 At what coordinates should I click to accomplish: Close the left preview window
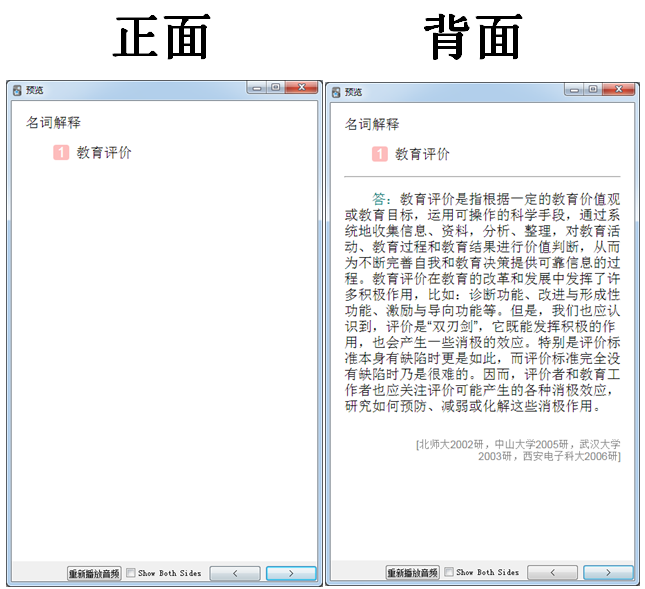point(302,87)
